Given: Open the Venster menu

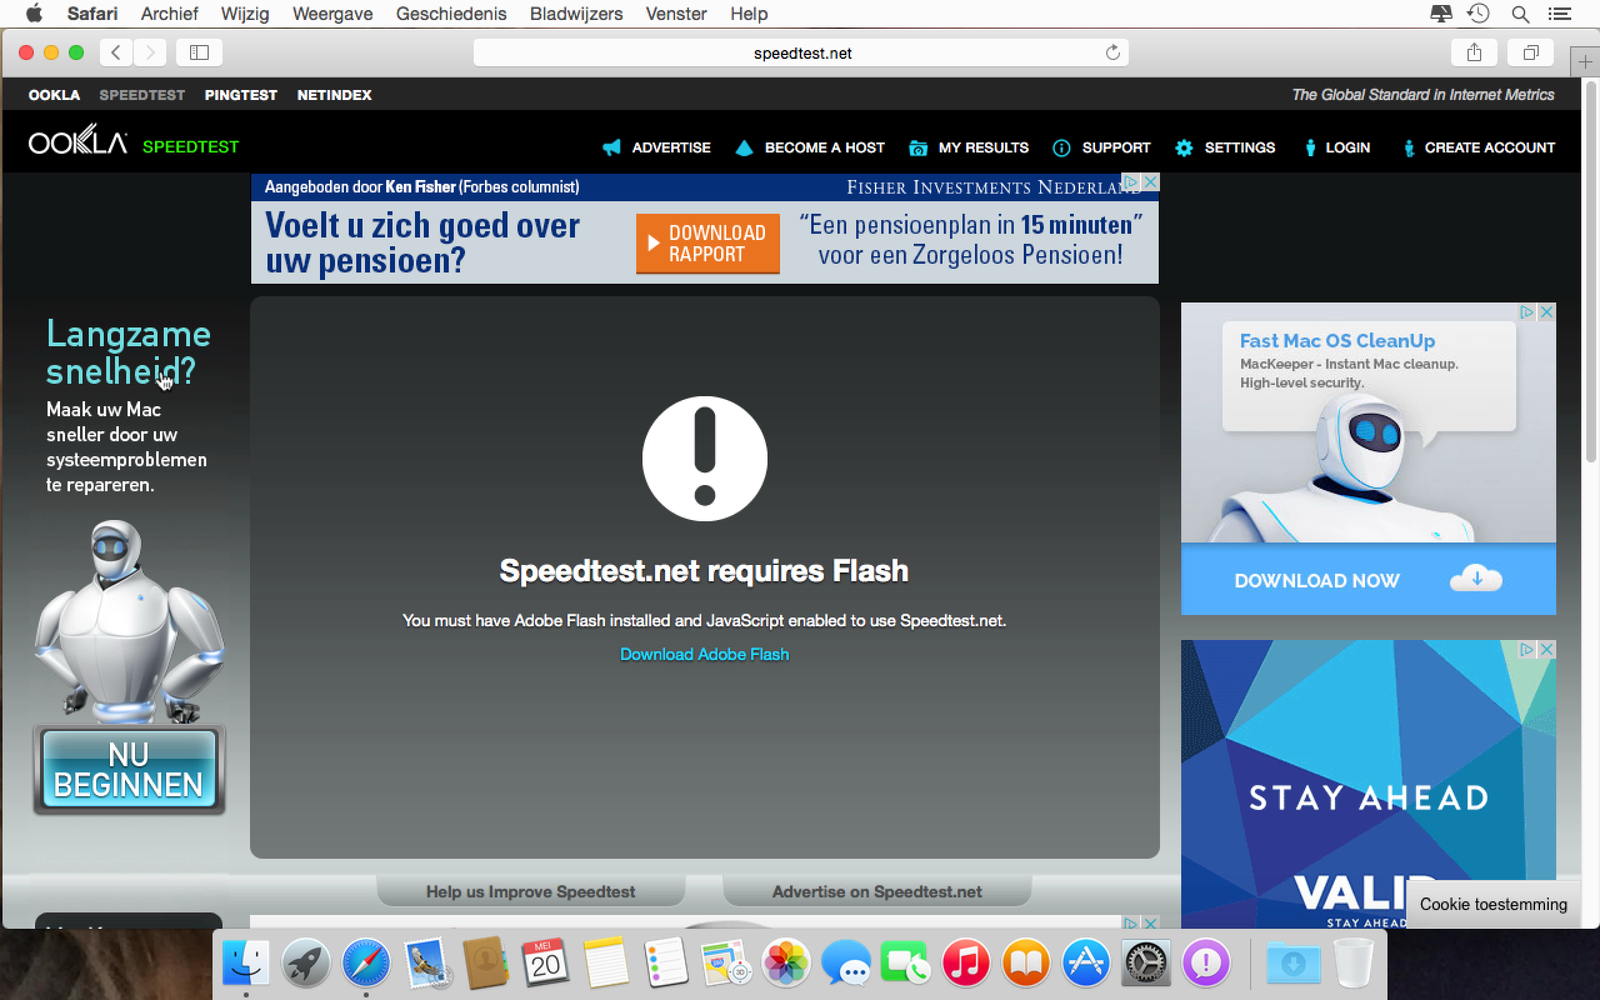Looking at the screenshot, I should pyautogui.click(x=676, y=14).
